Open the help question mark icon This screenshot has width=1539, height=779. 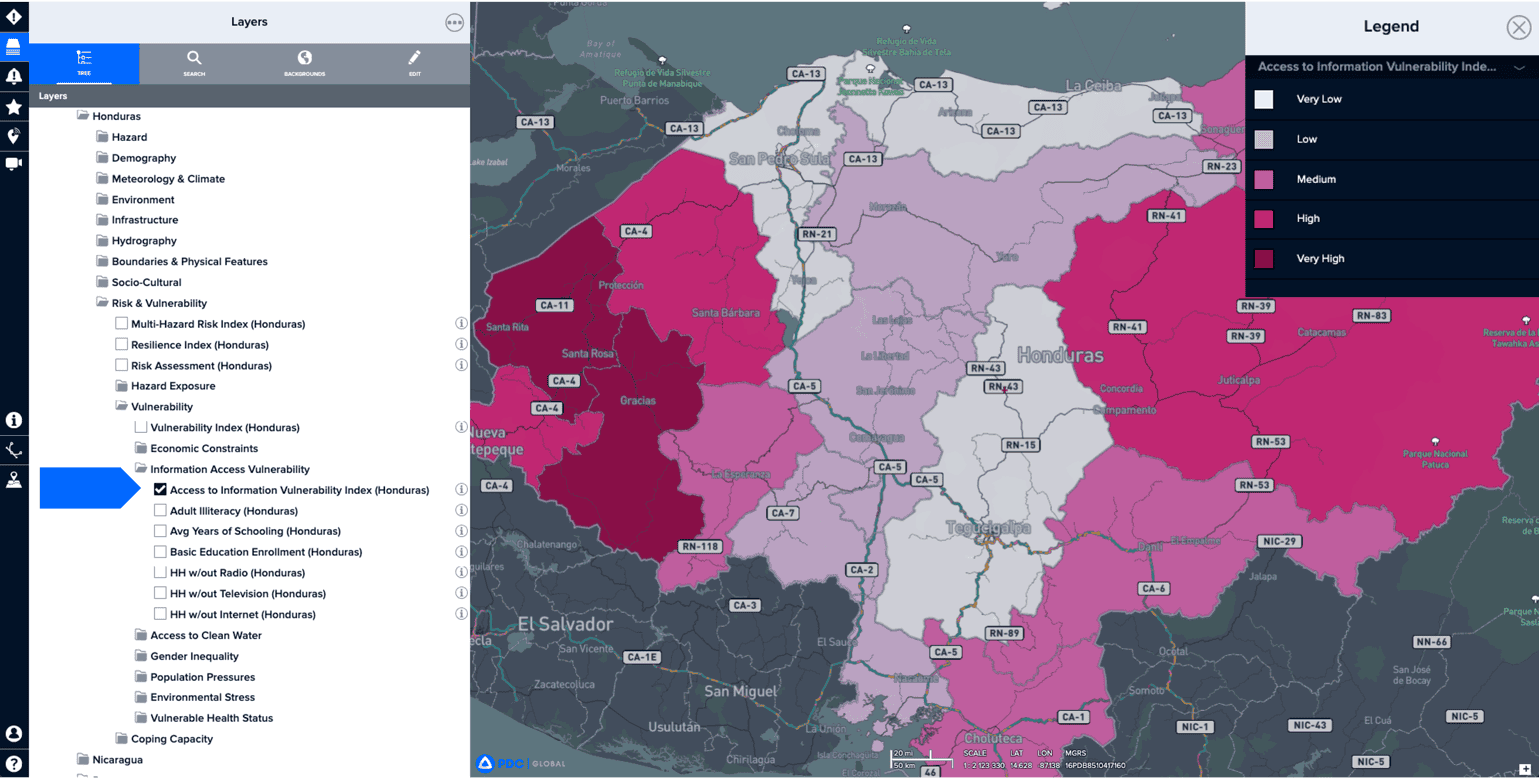[x=14, y=763]
